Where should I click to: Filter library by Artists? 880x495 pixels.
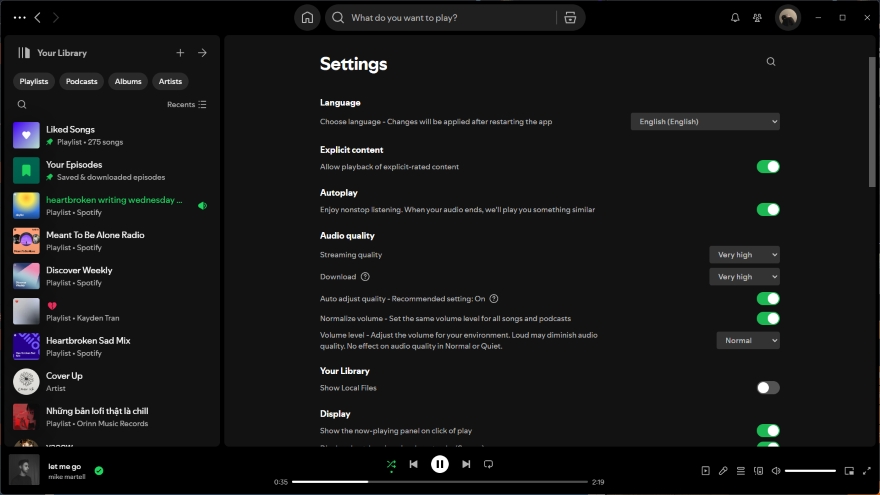tap(170, 81)
